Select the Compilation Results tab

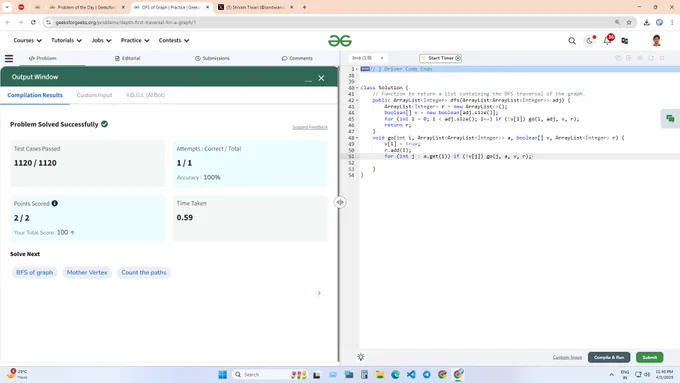pos(35,95)
